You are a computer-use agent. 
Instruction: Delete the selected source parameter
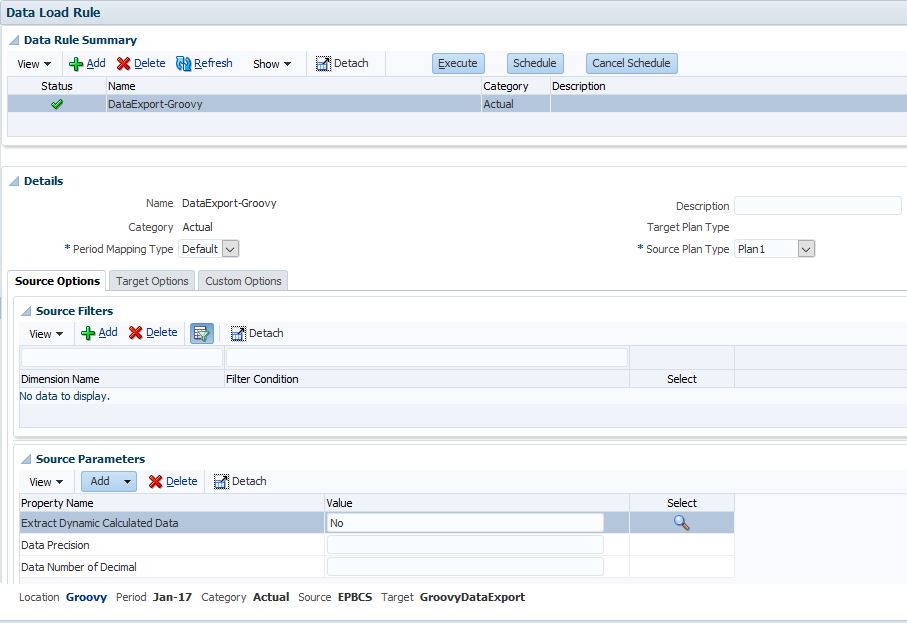click(174, 481)
